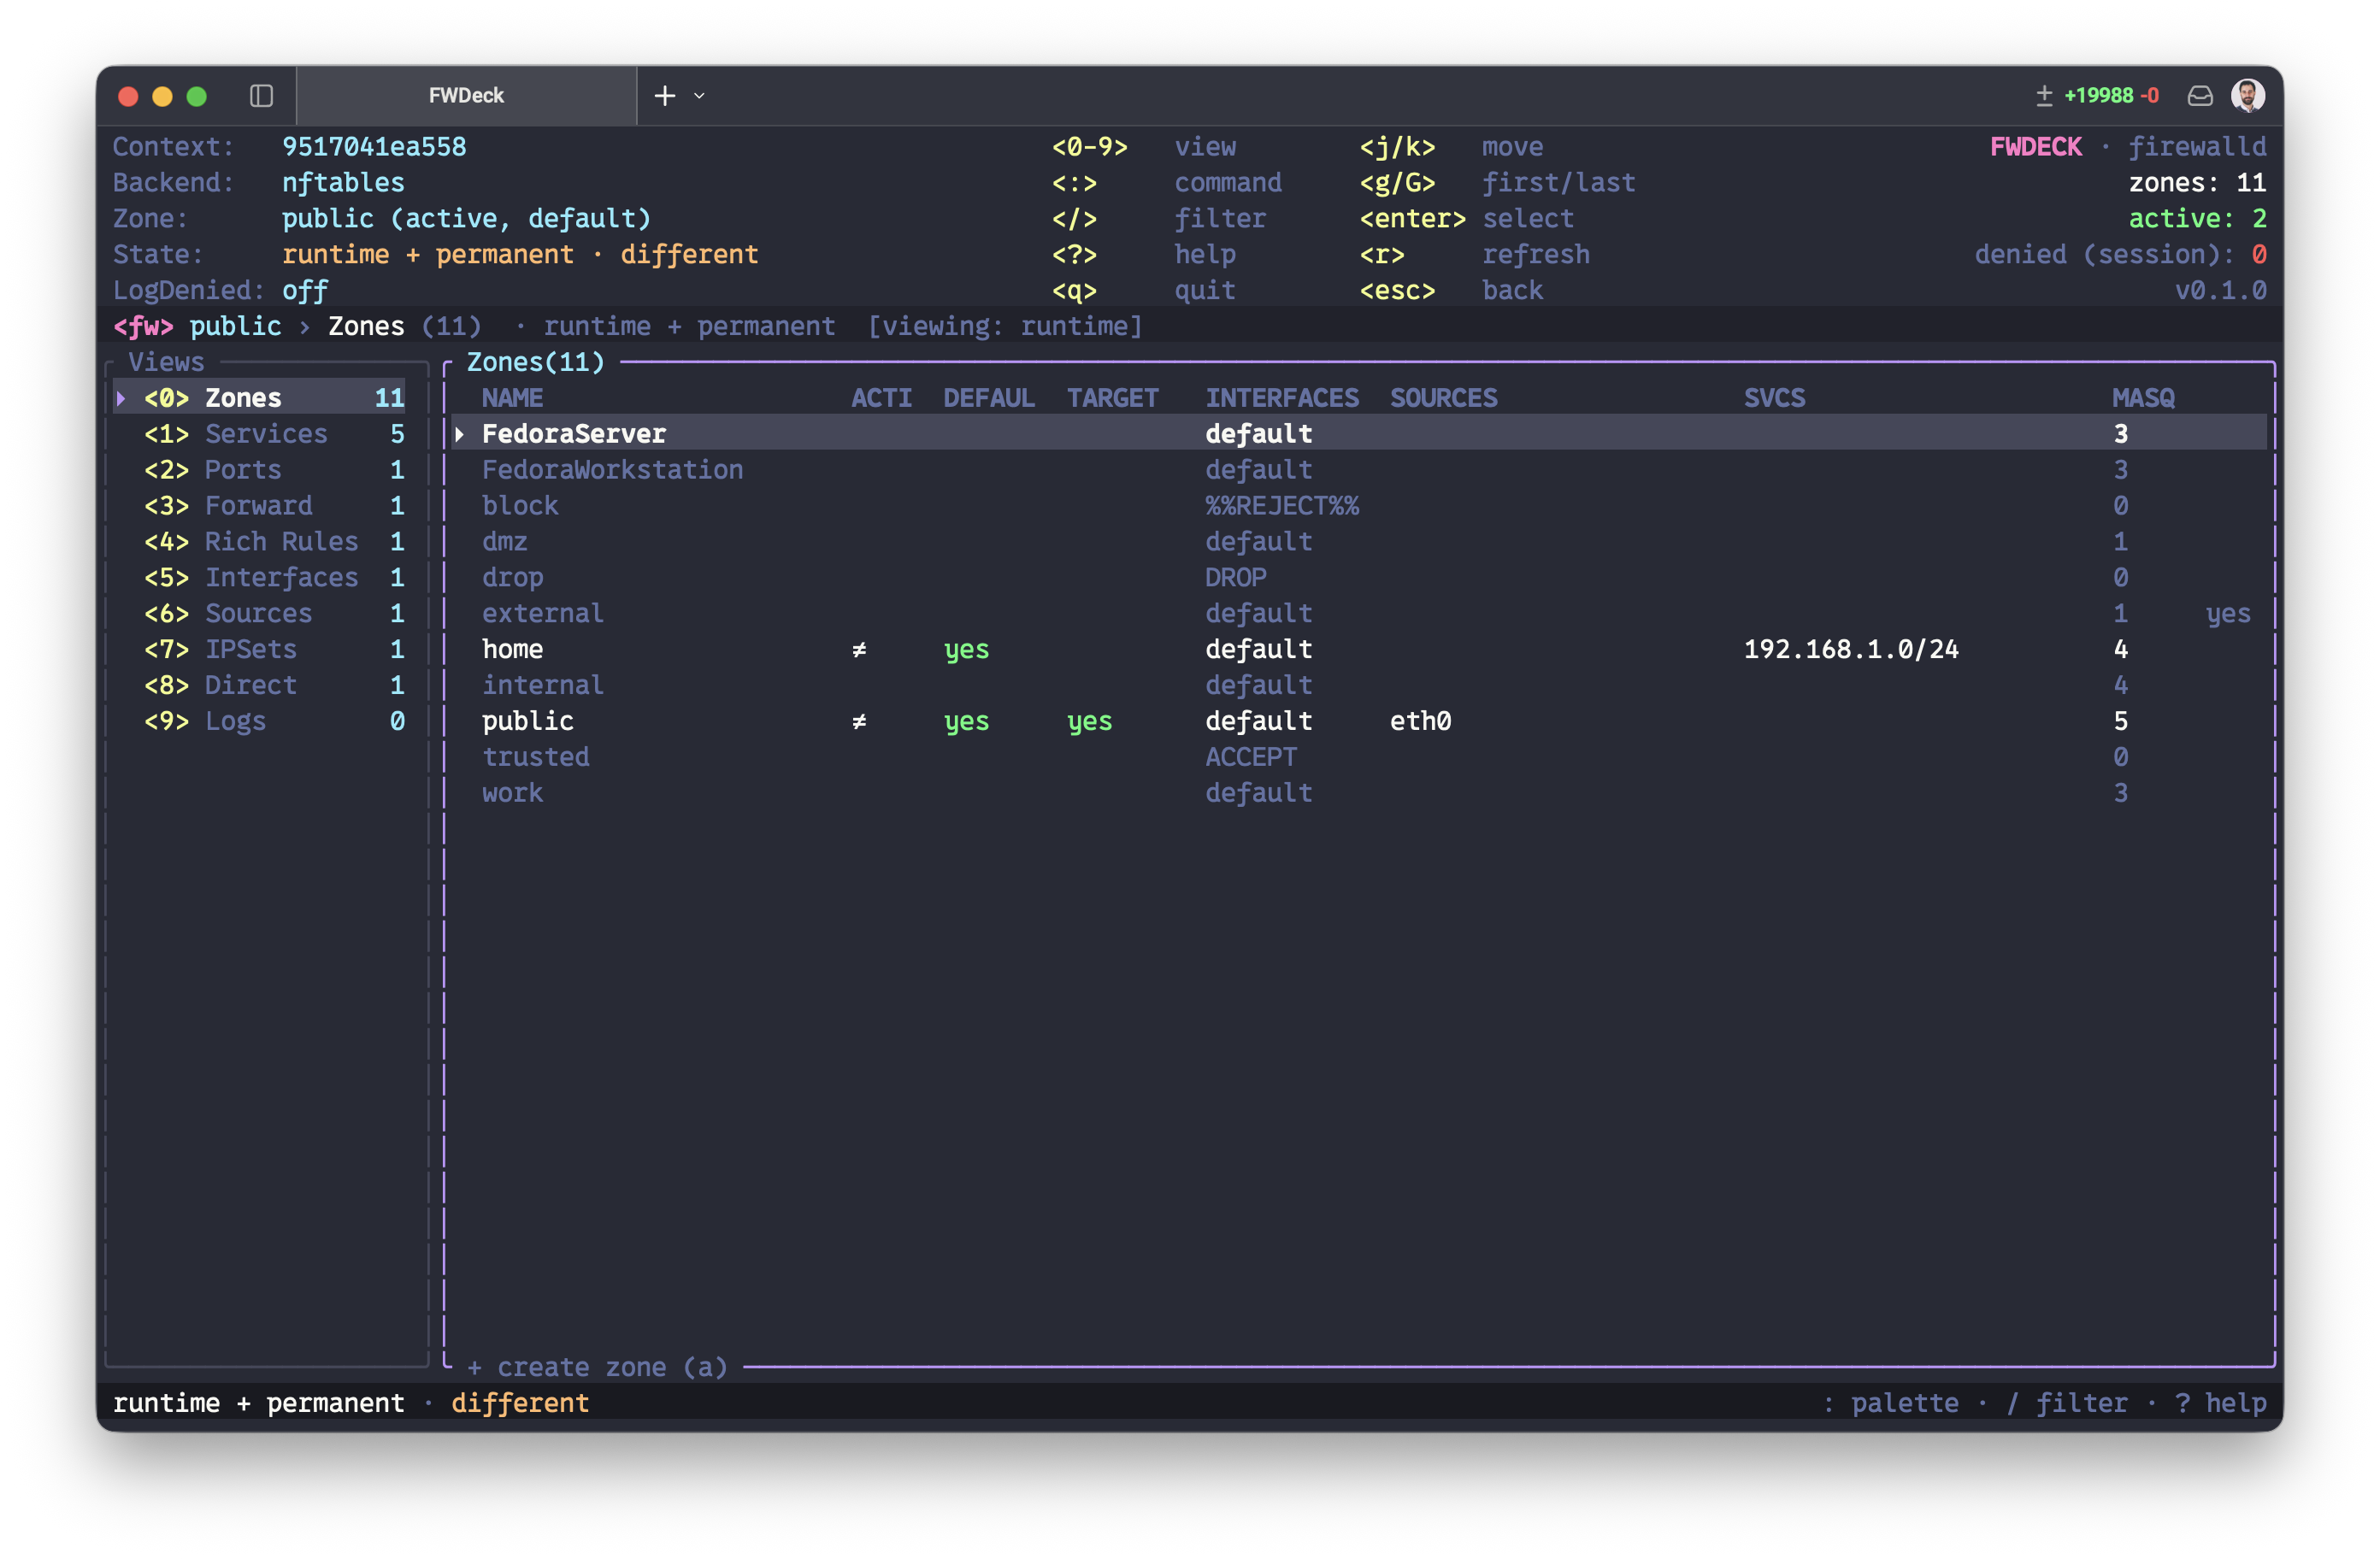Image resolution: width=2380 pixels, height=1559 pixels.
Task: Click the DEFAUL column header
Action: pyautogui.click(x=989, y=398)
